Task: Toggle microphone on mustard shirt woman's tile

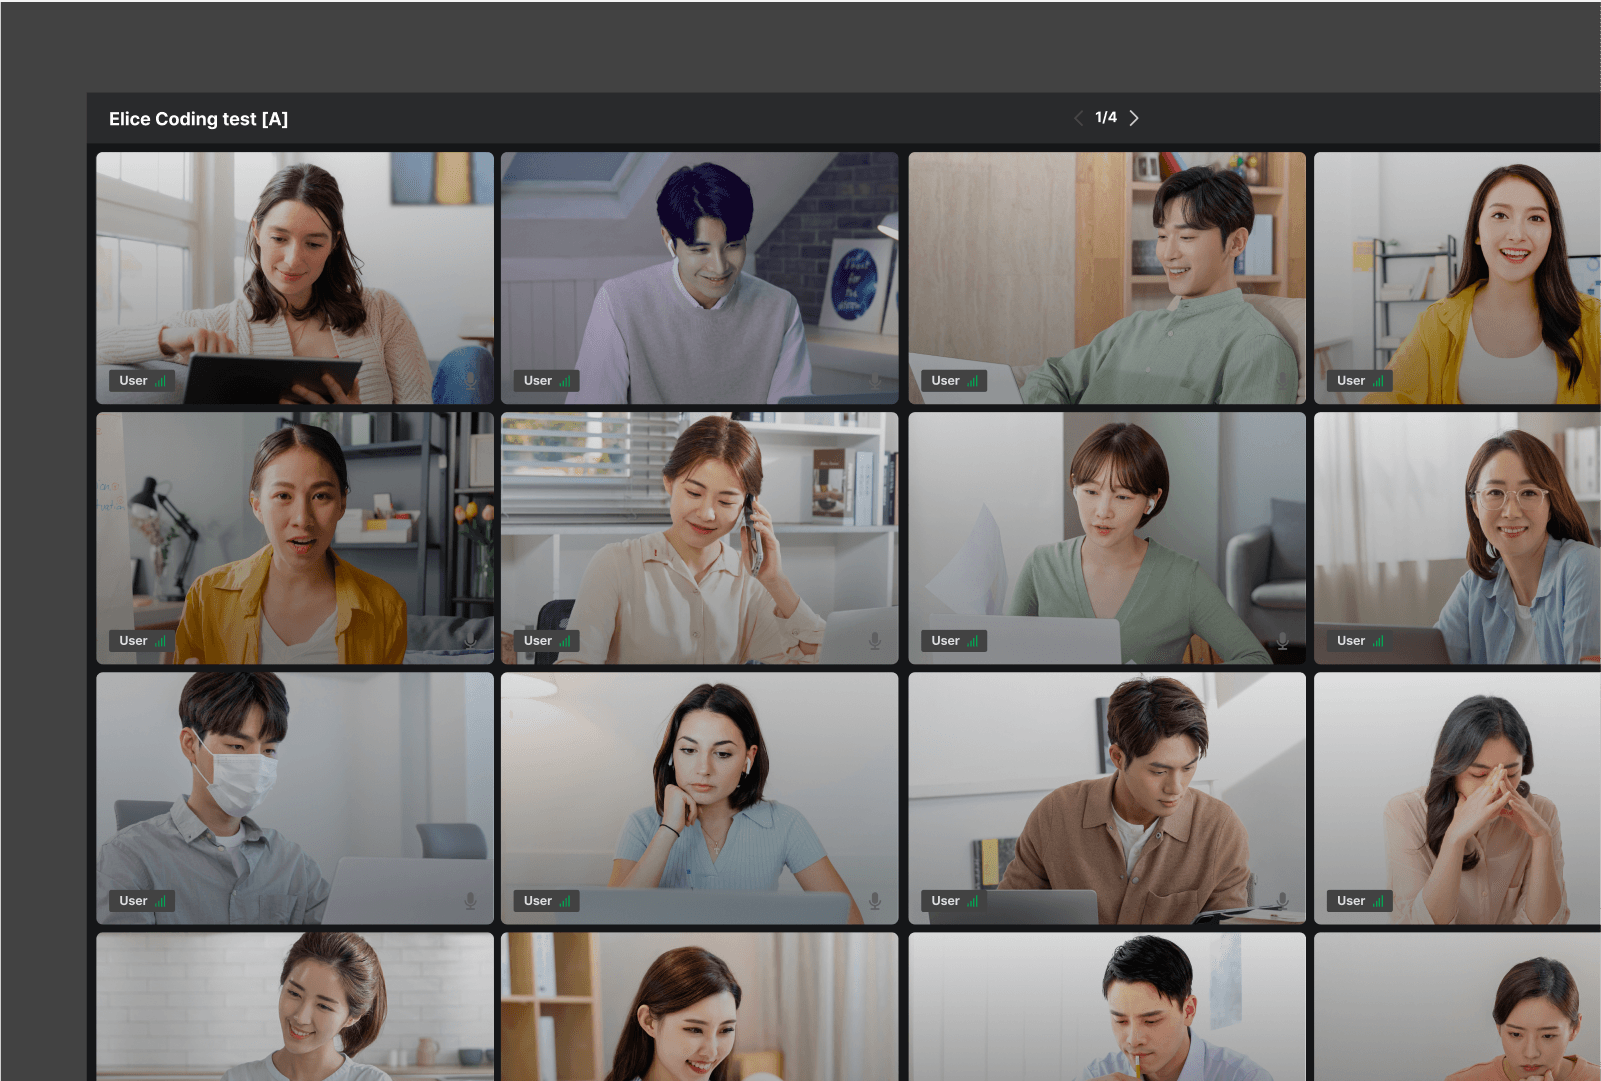Action: click(x=470, y=641)
